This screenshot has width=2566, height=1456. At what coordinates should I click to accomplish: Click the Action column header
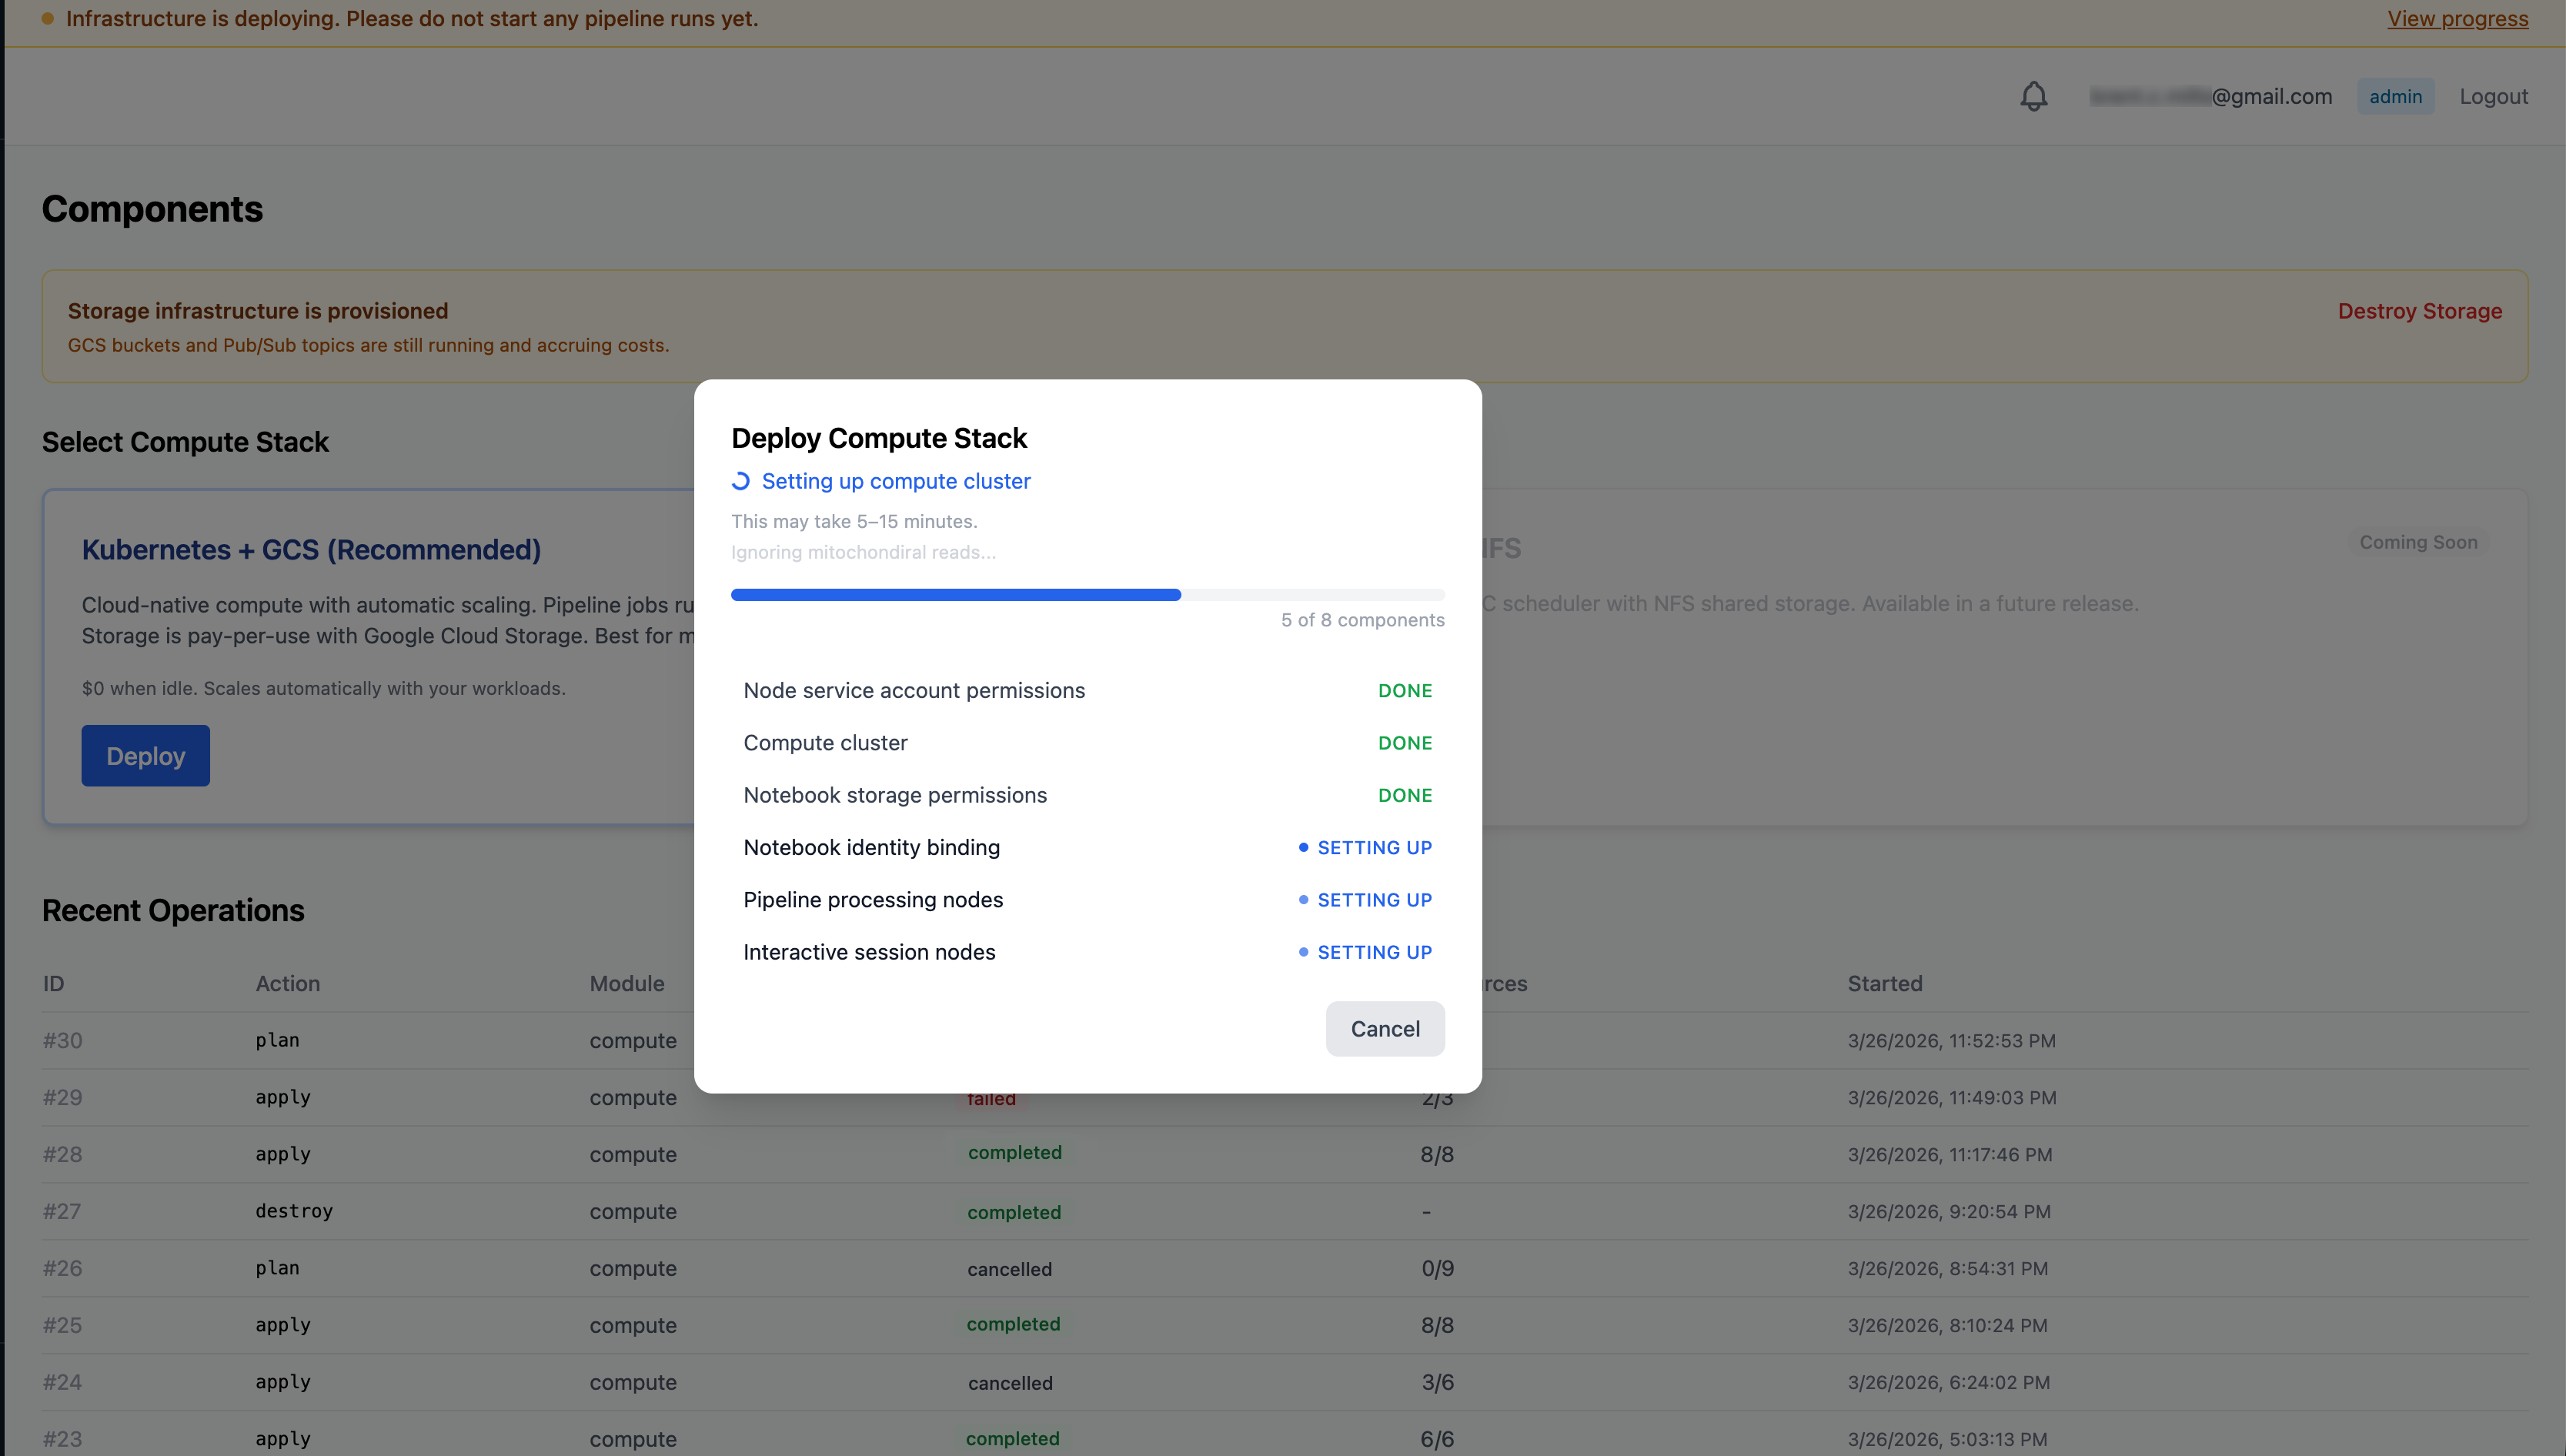pyautogui.click(x=288, y=983)
